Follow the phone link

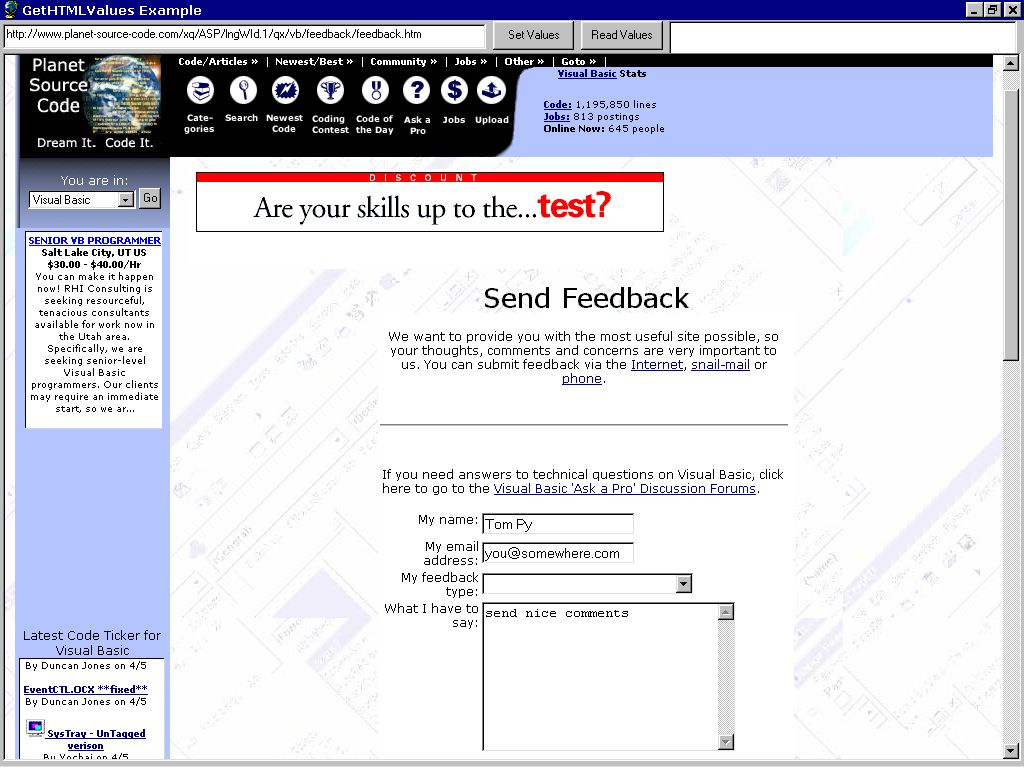coord(581,379)
